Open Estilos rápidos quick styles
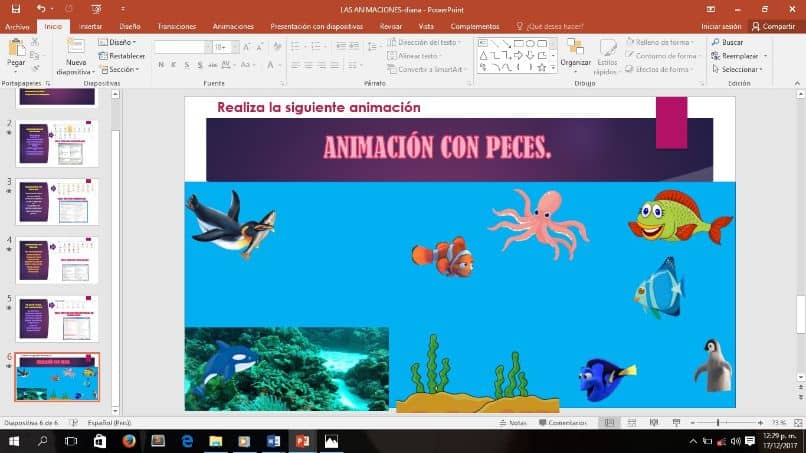Viewport: 806px width, 453px height. 607,57
